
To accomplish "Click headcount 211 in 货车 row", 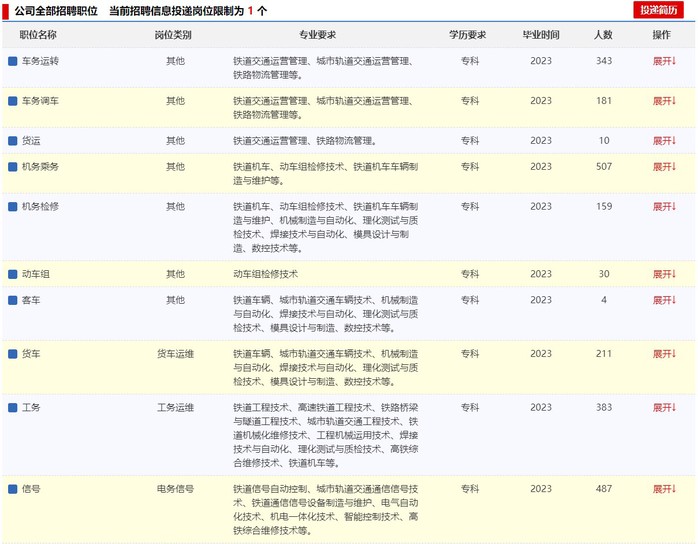I will tap(604, 354).
